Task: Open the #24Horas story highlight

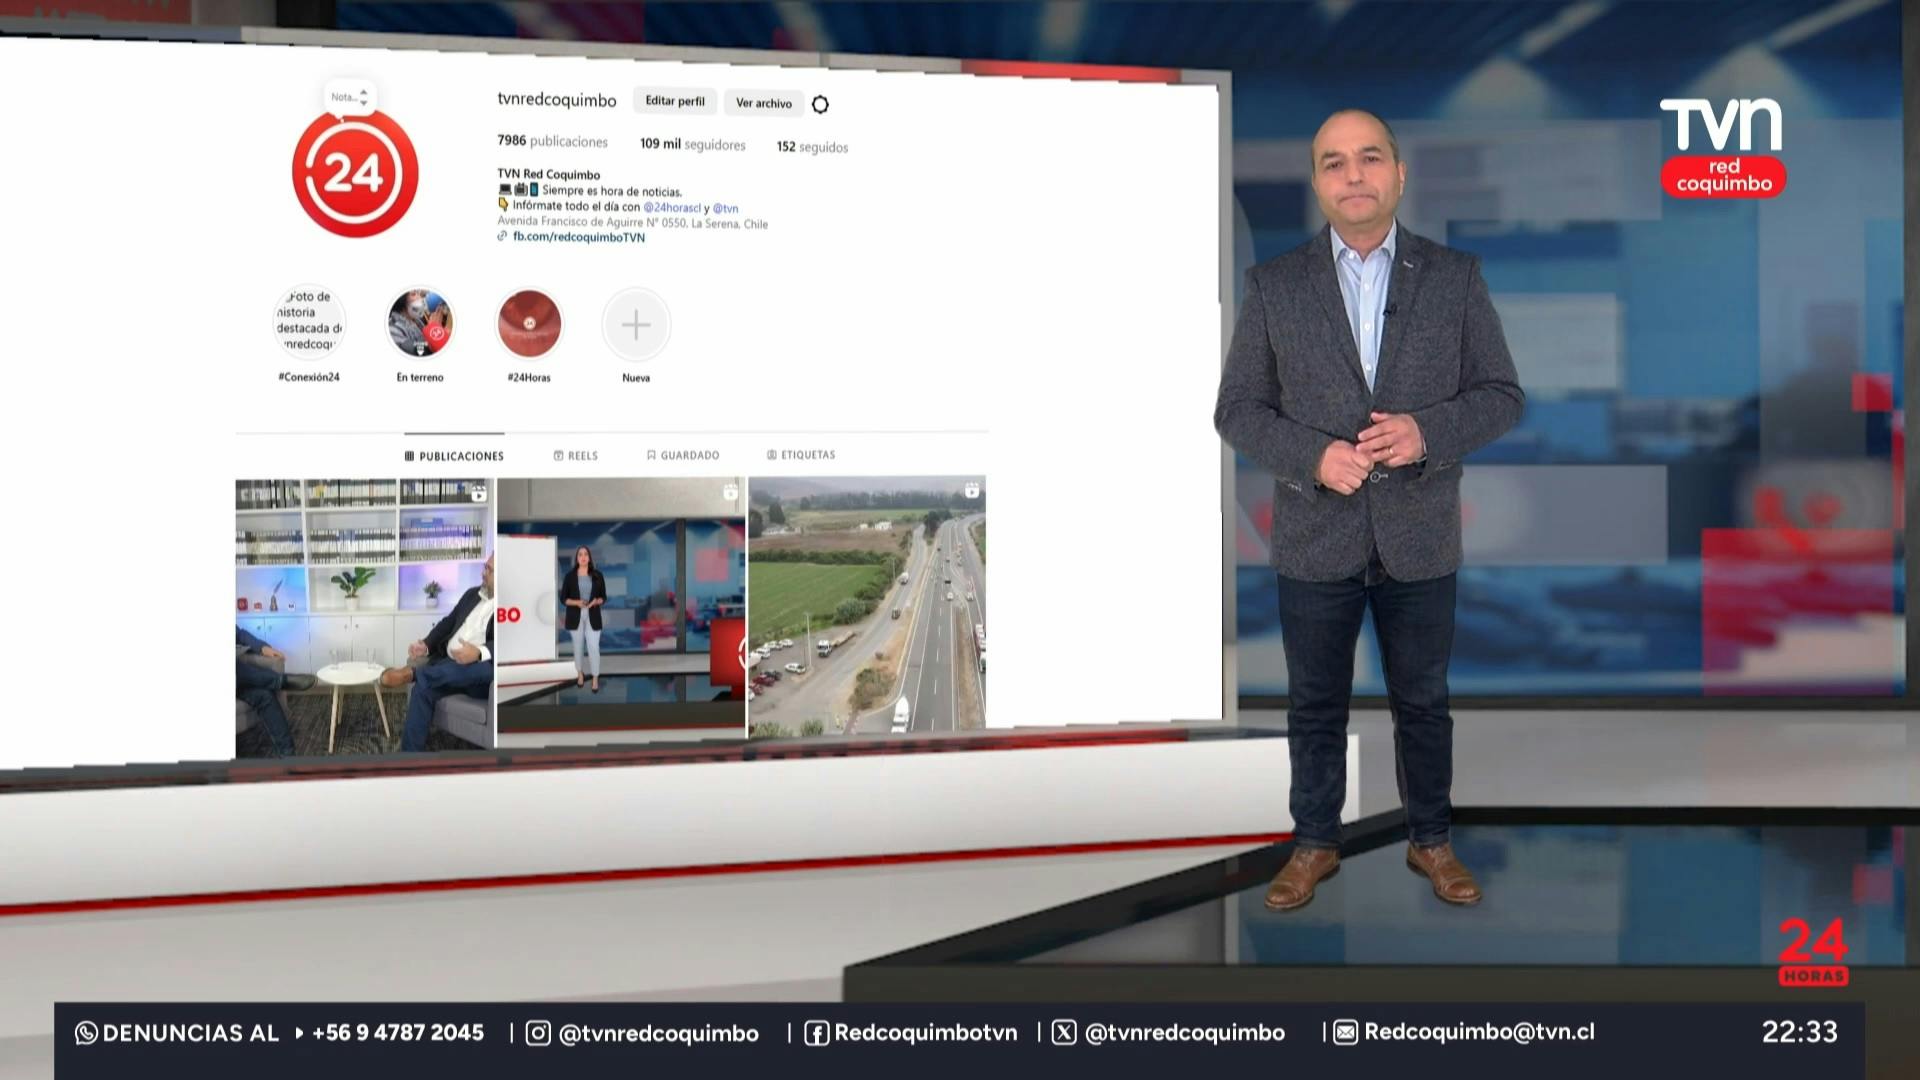Action: pyautogui.click(x=529, y=324)
